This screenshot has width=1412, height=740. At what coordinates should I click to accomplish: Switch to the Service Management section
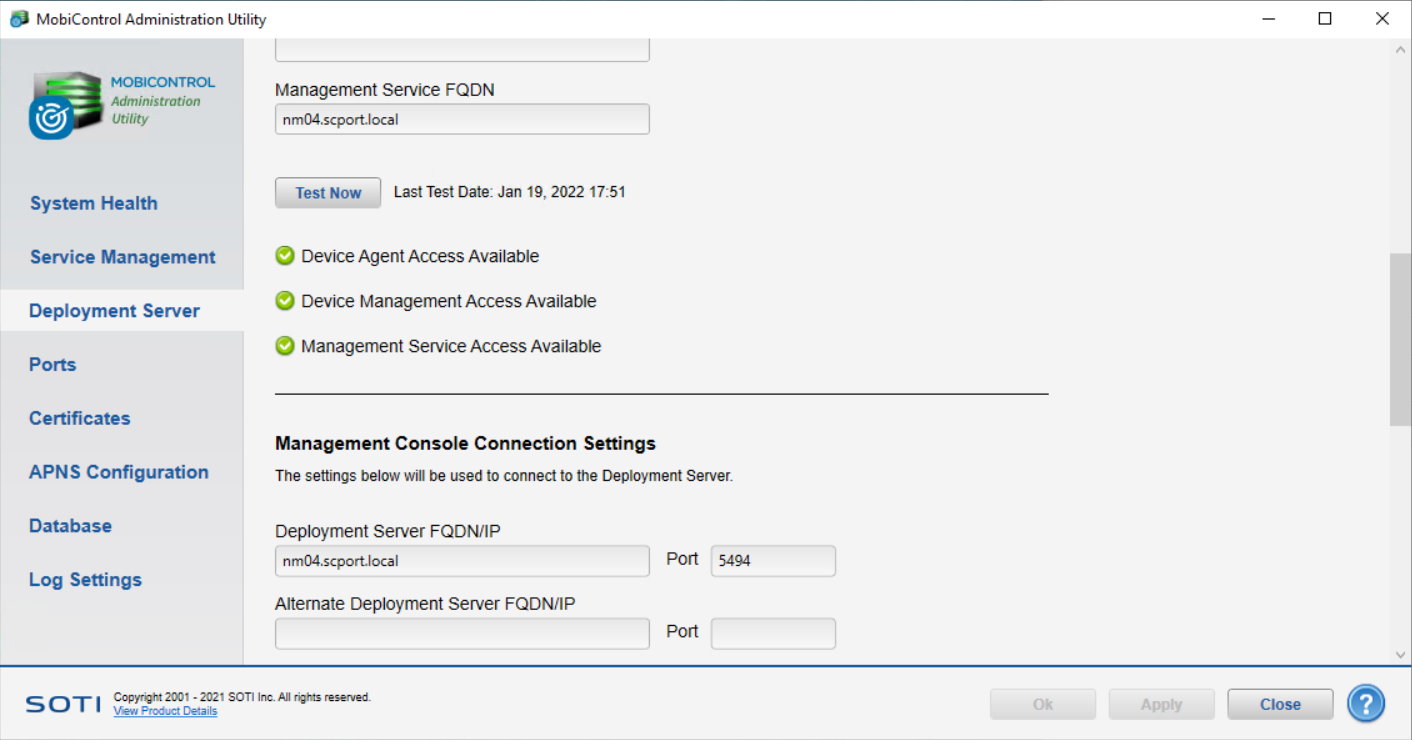click(x=122, y=257)
